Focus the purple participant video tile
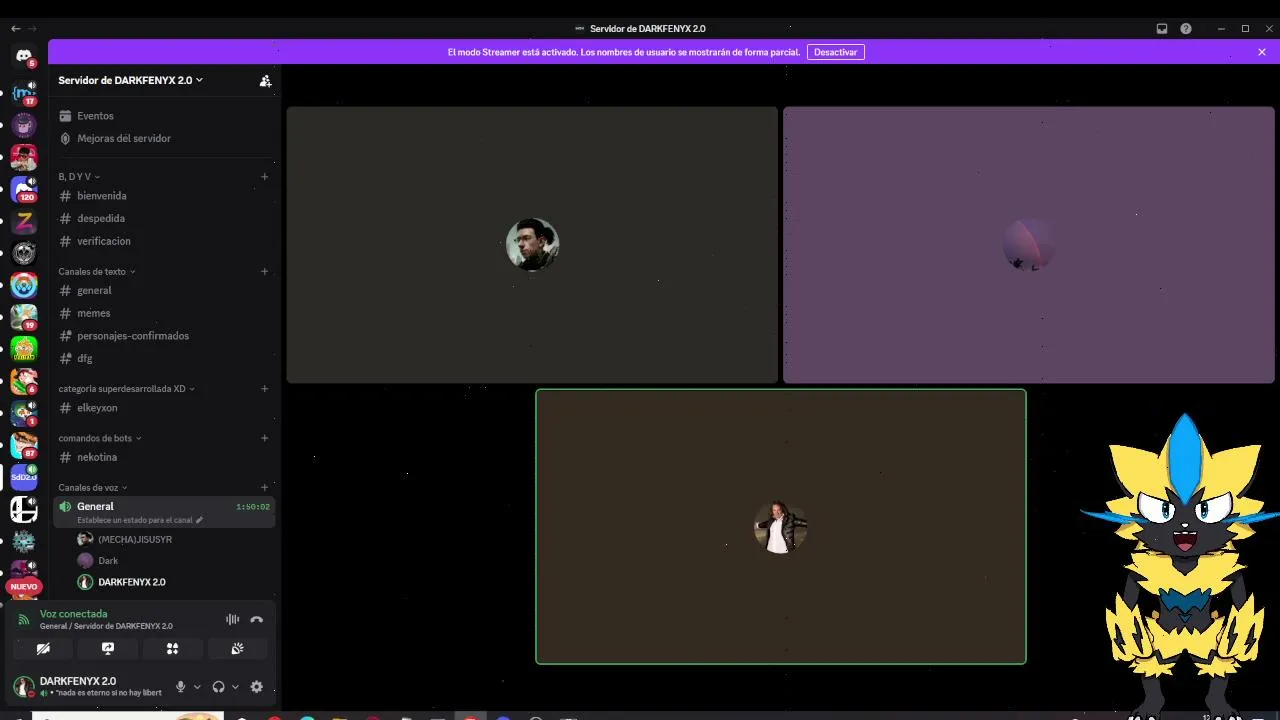The height and width of the screenshot is (720, 1280). pos(1029,245)
